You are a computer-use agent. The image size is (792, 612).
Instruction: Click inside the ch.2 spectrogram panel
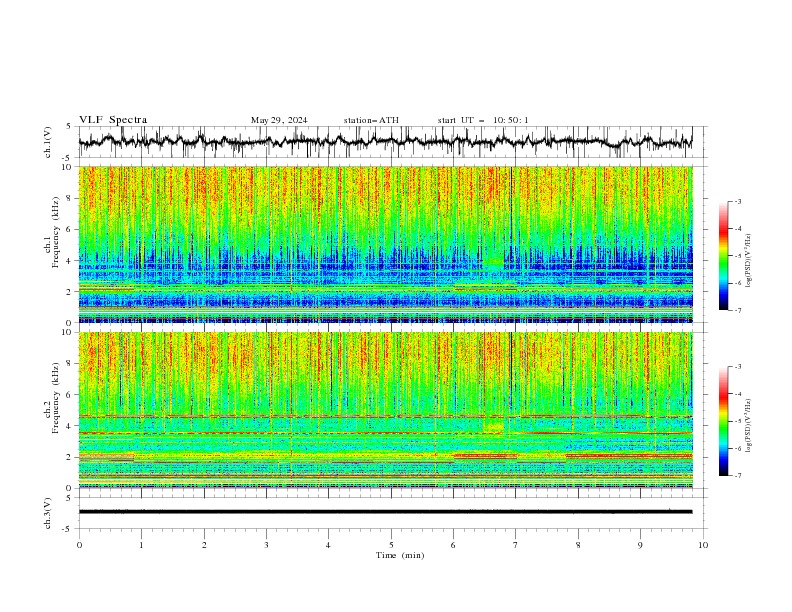[385, 410]
